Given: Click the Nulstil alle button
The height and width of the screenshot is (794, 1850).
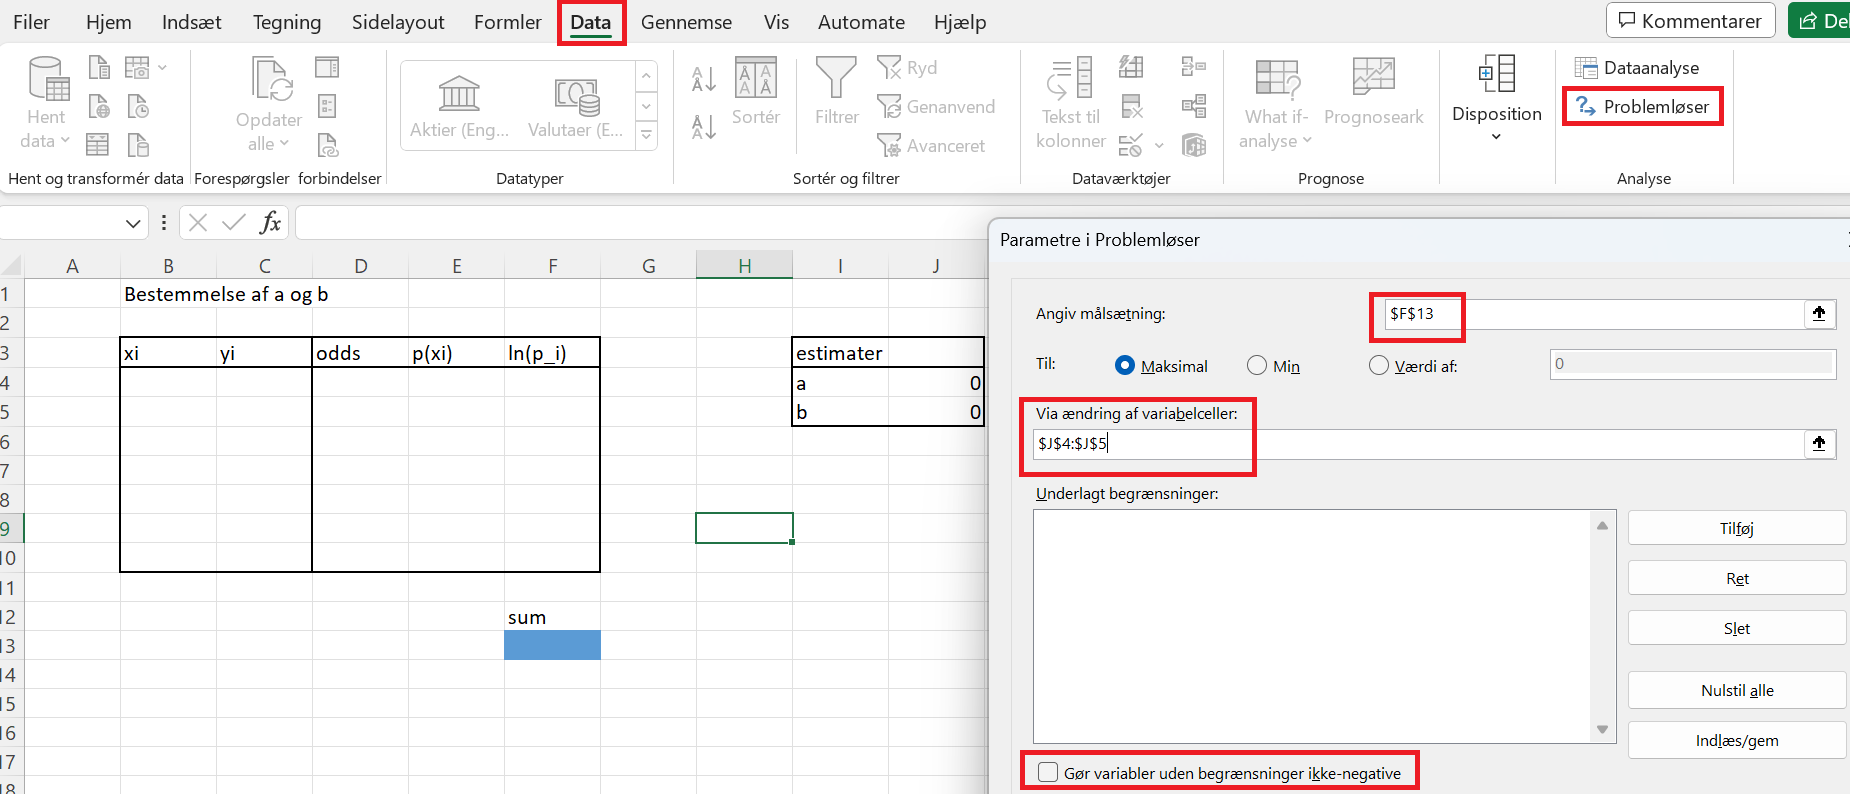Looking at the screenshot, I should click(x=1736, y=690).
